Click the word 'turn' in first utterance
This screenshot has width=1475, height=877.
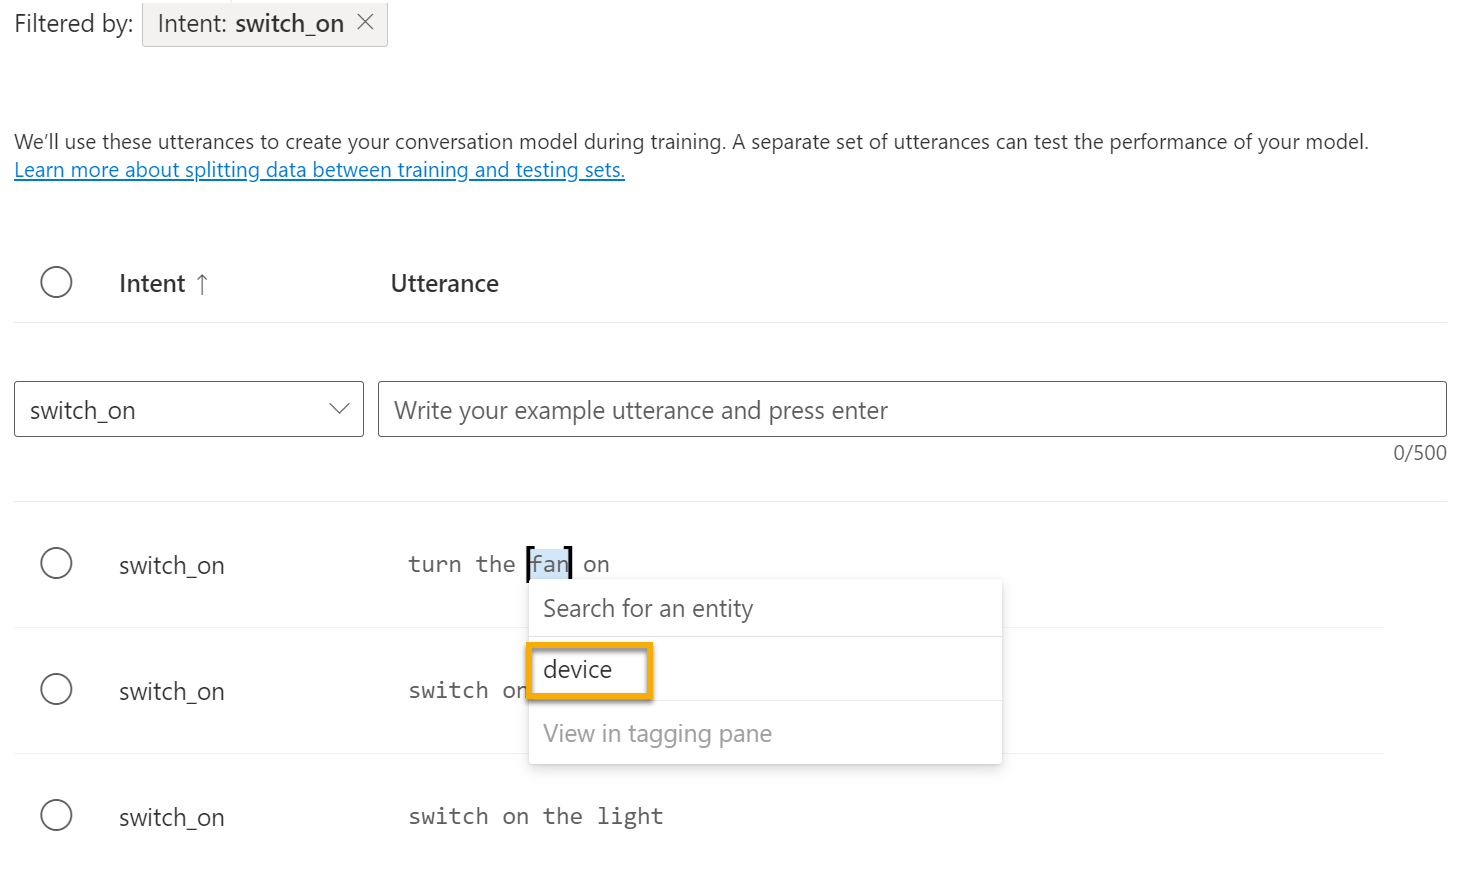tap(434, 565)
